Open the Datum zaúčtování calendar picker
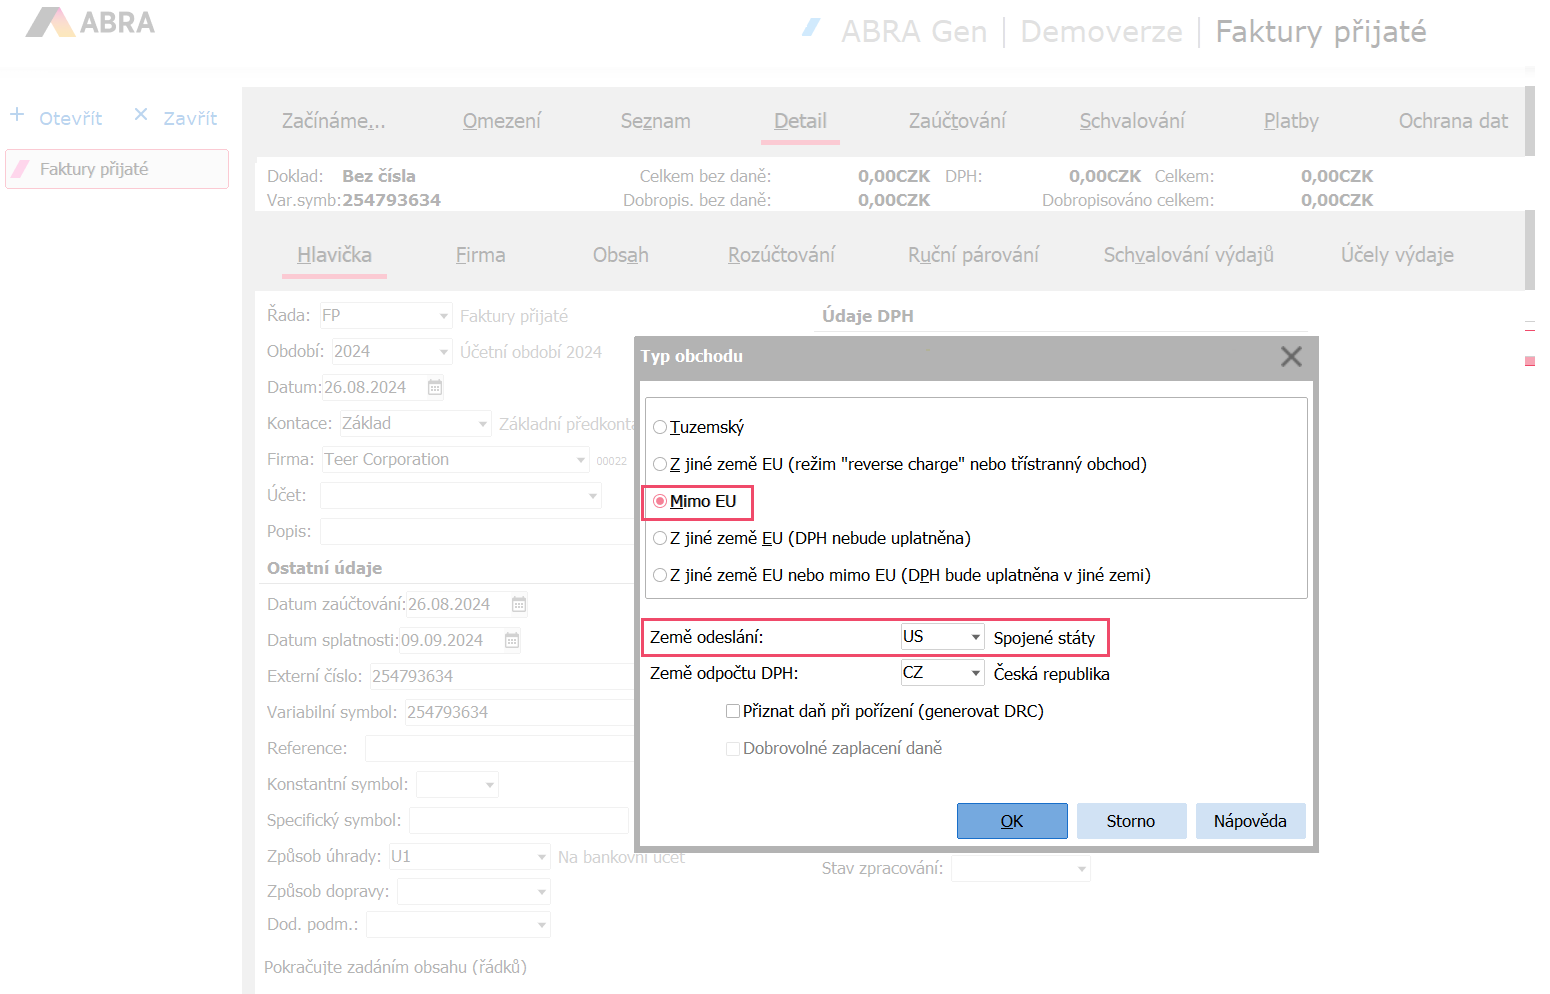 519,604
